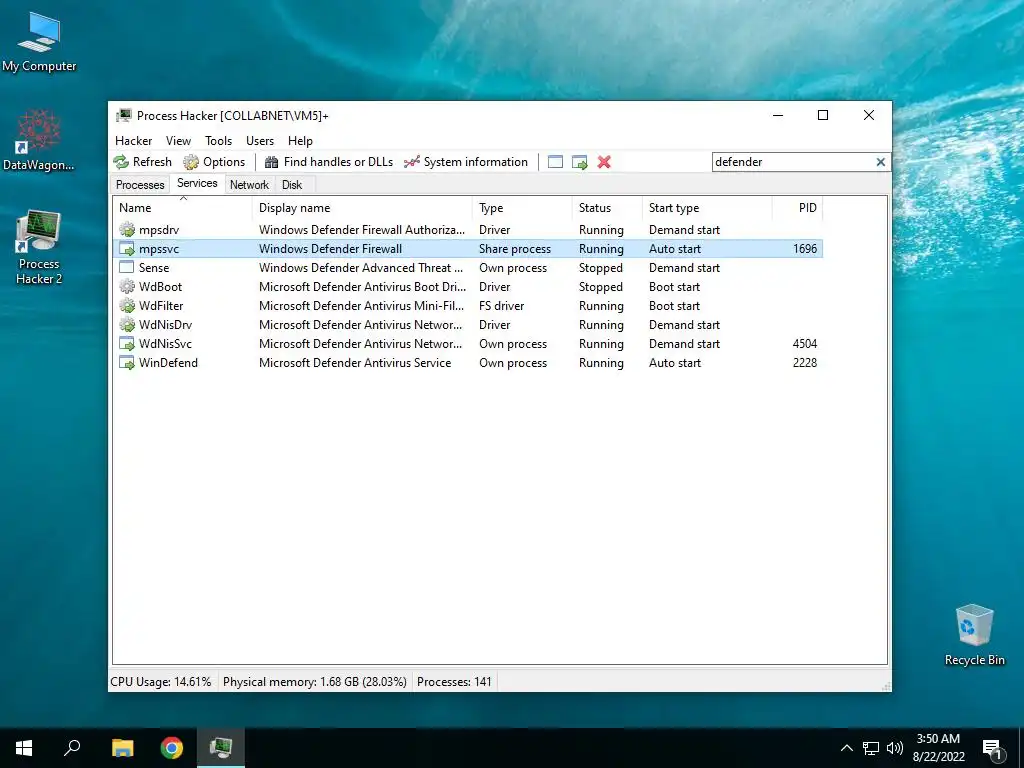This screenshot has height=768, width=1024.
Task: Click the WdNisSvc service icon
Action: (127, 344)
